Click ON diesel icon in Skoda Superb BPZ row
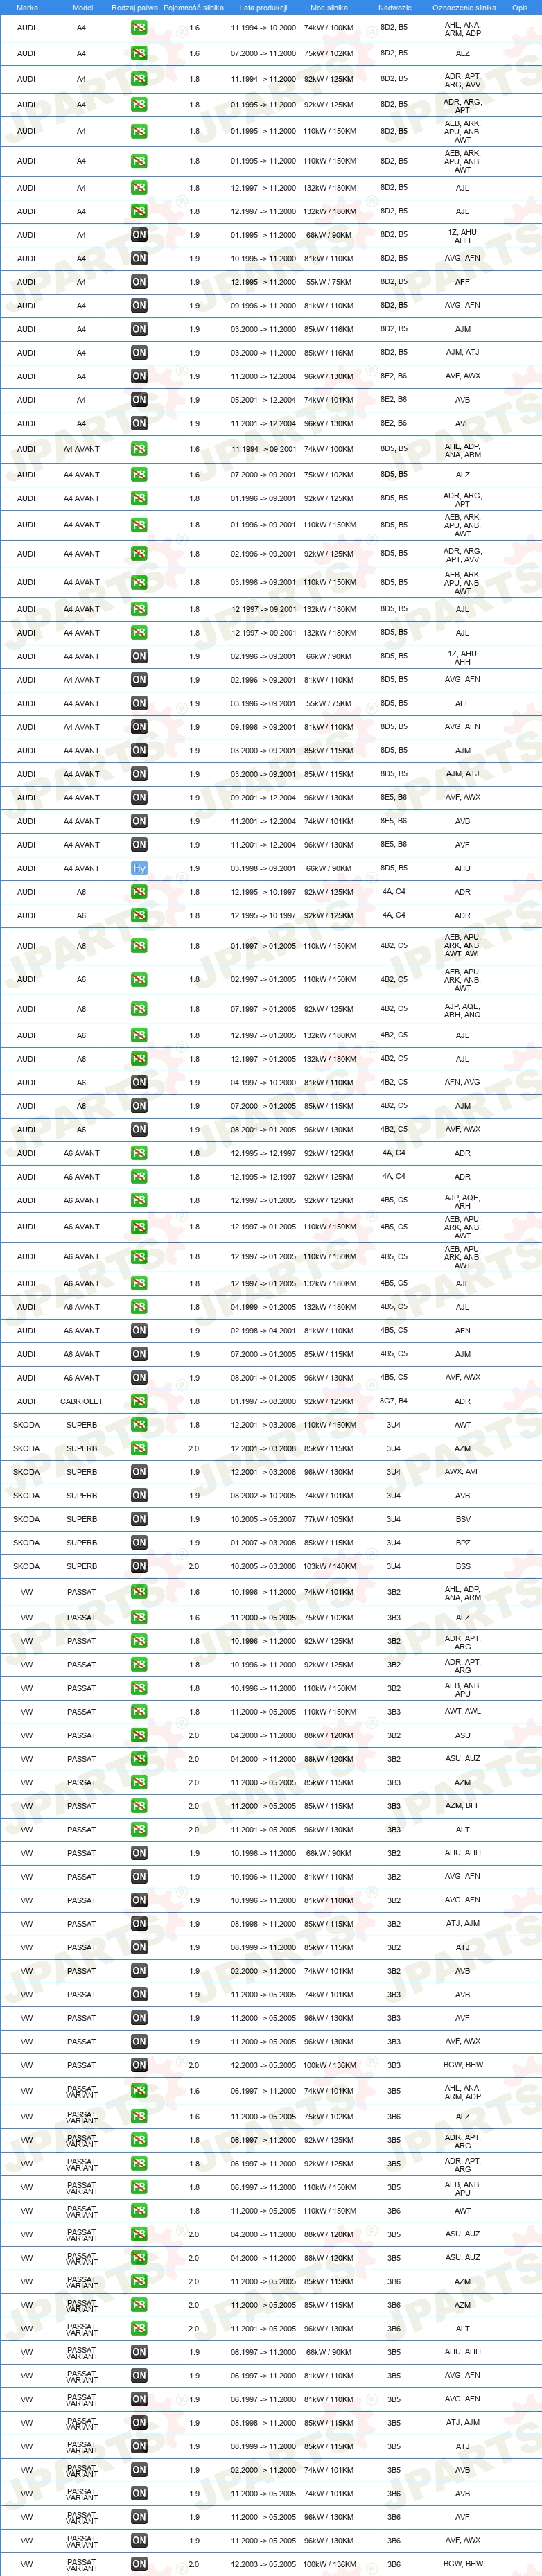 click(139, 1543)
